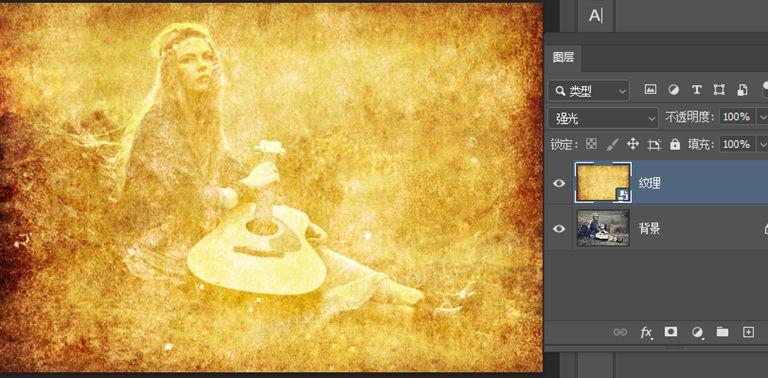This screenshot has height=378, width=768.
Task: Click the character panel 'A|' icon
Action: [x=596, y=16]
